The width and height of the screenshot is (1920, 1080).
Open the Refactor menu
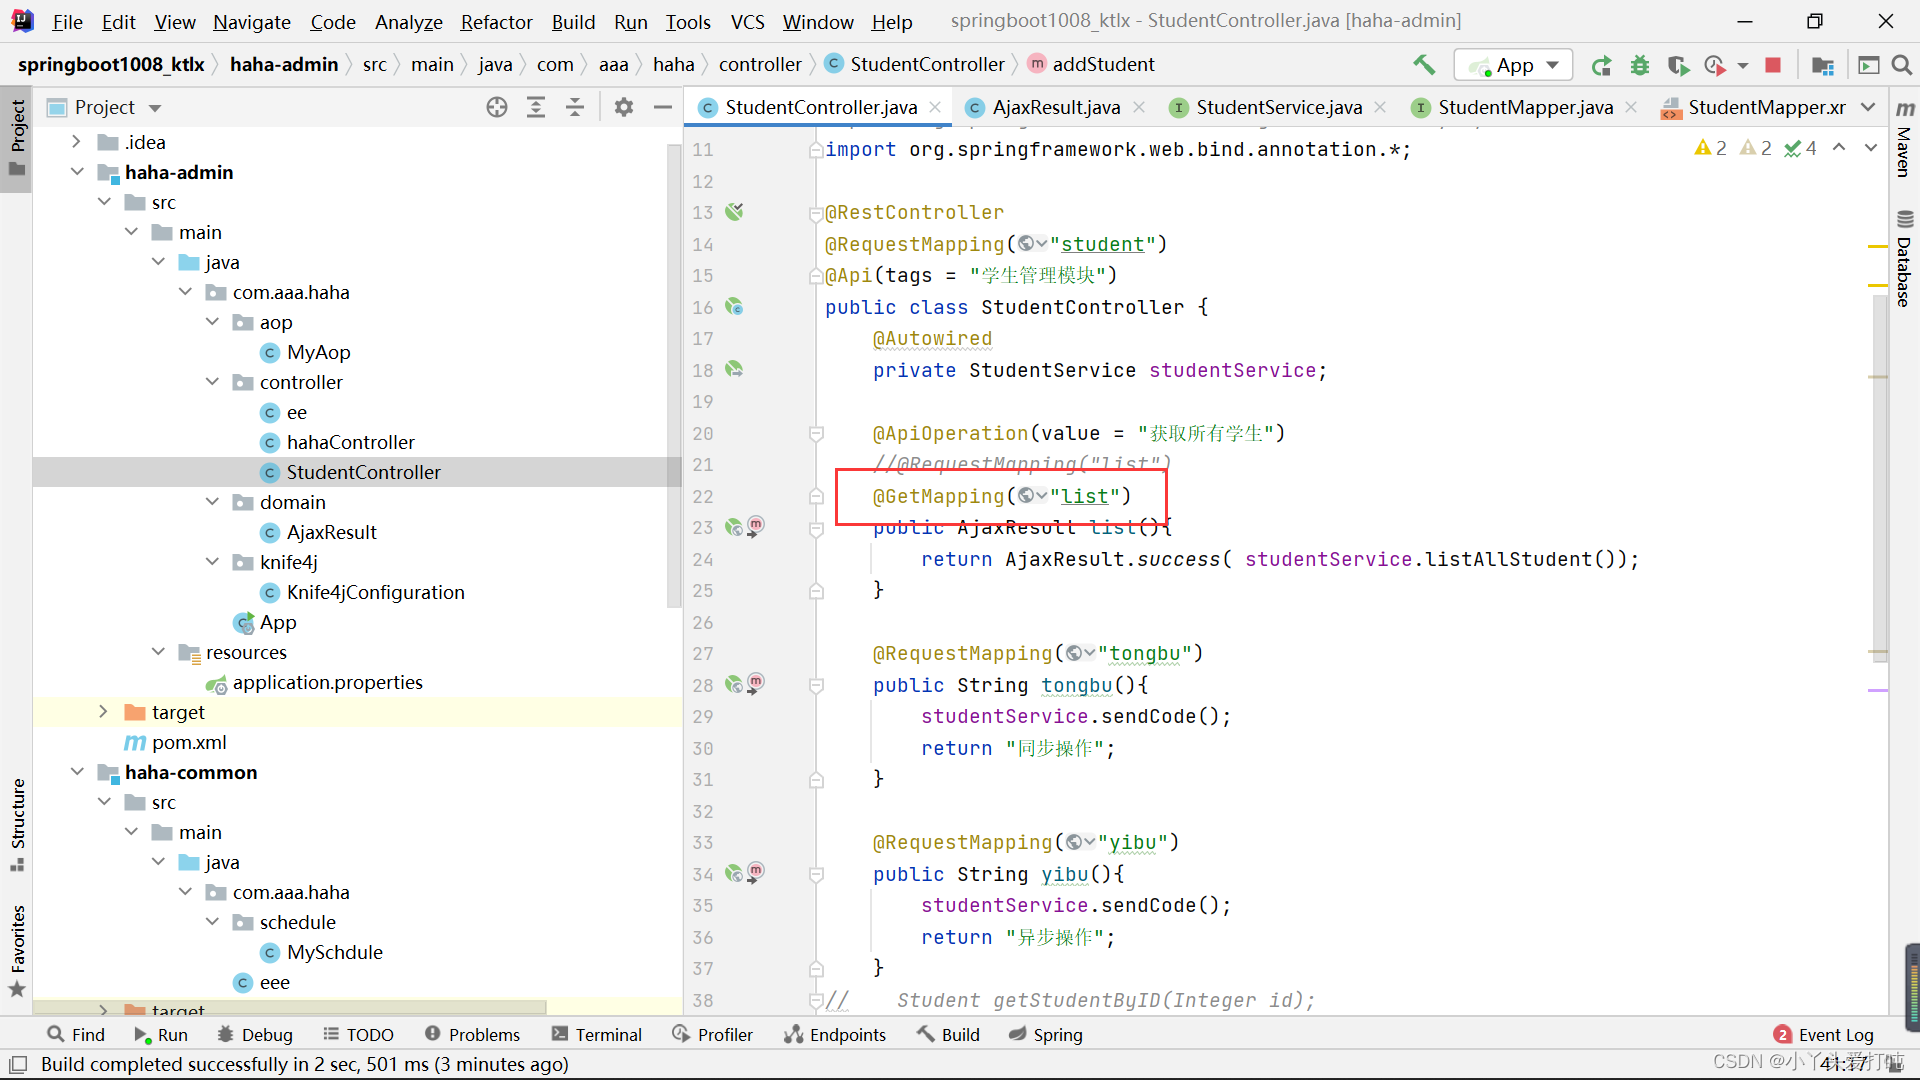496,21
